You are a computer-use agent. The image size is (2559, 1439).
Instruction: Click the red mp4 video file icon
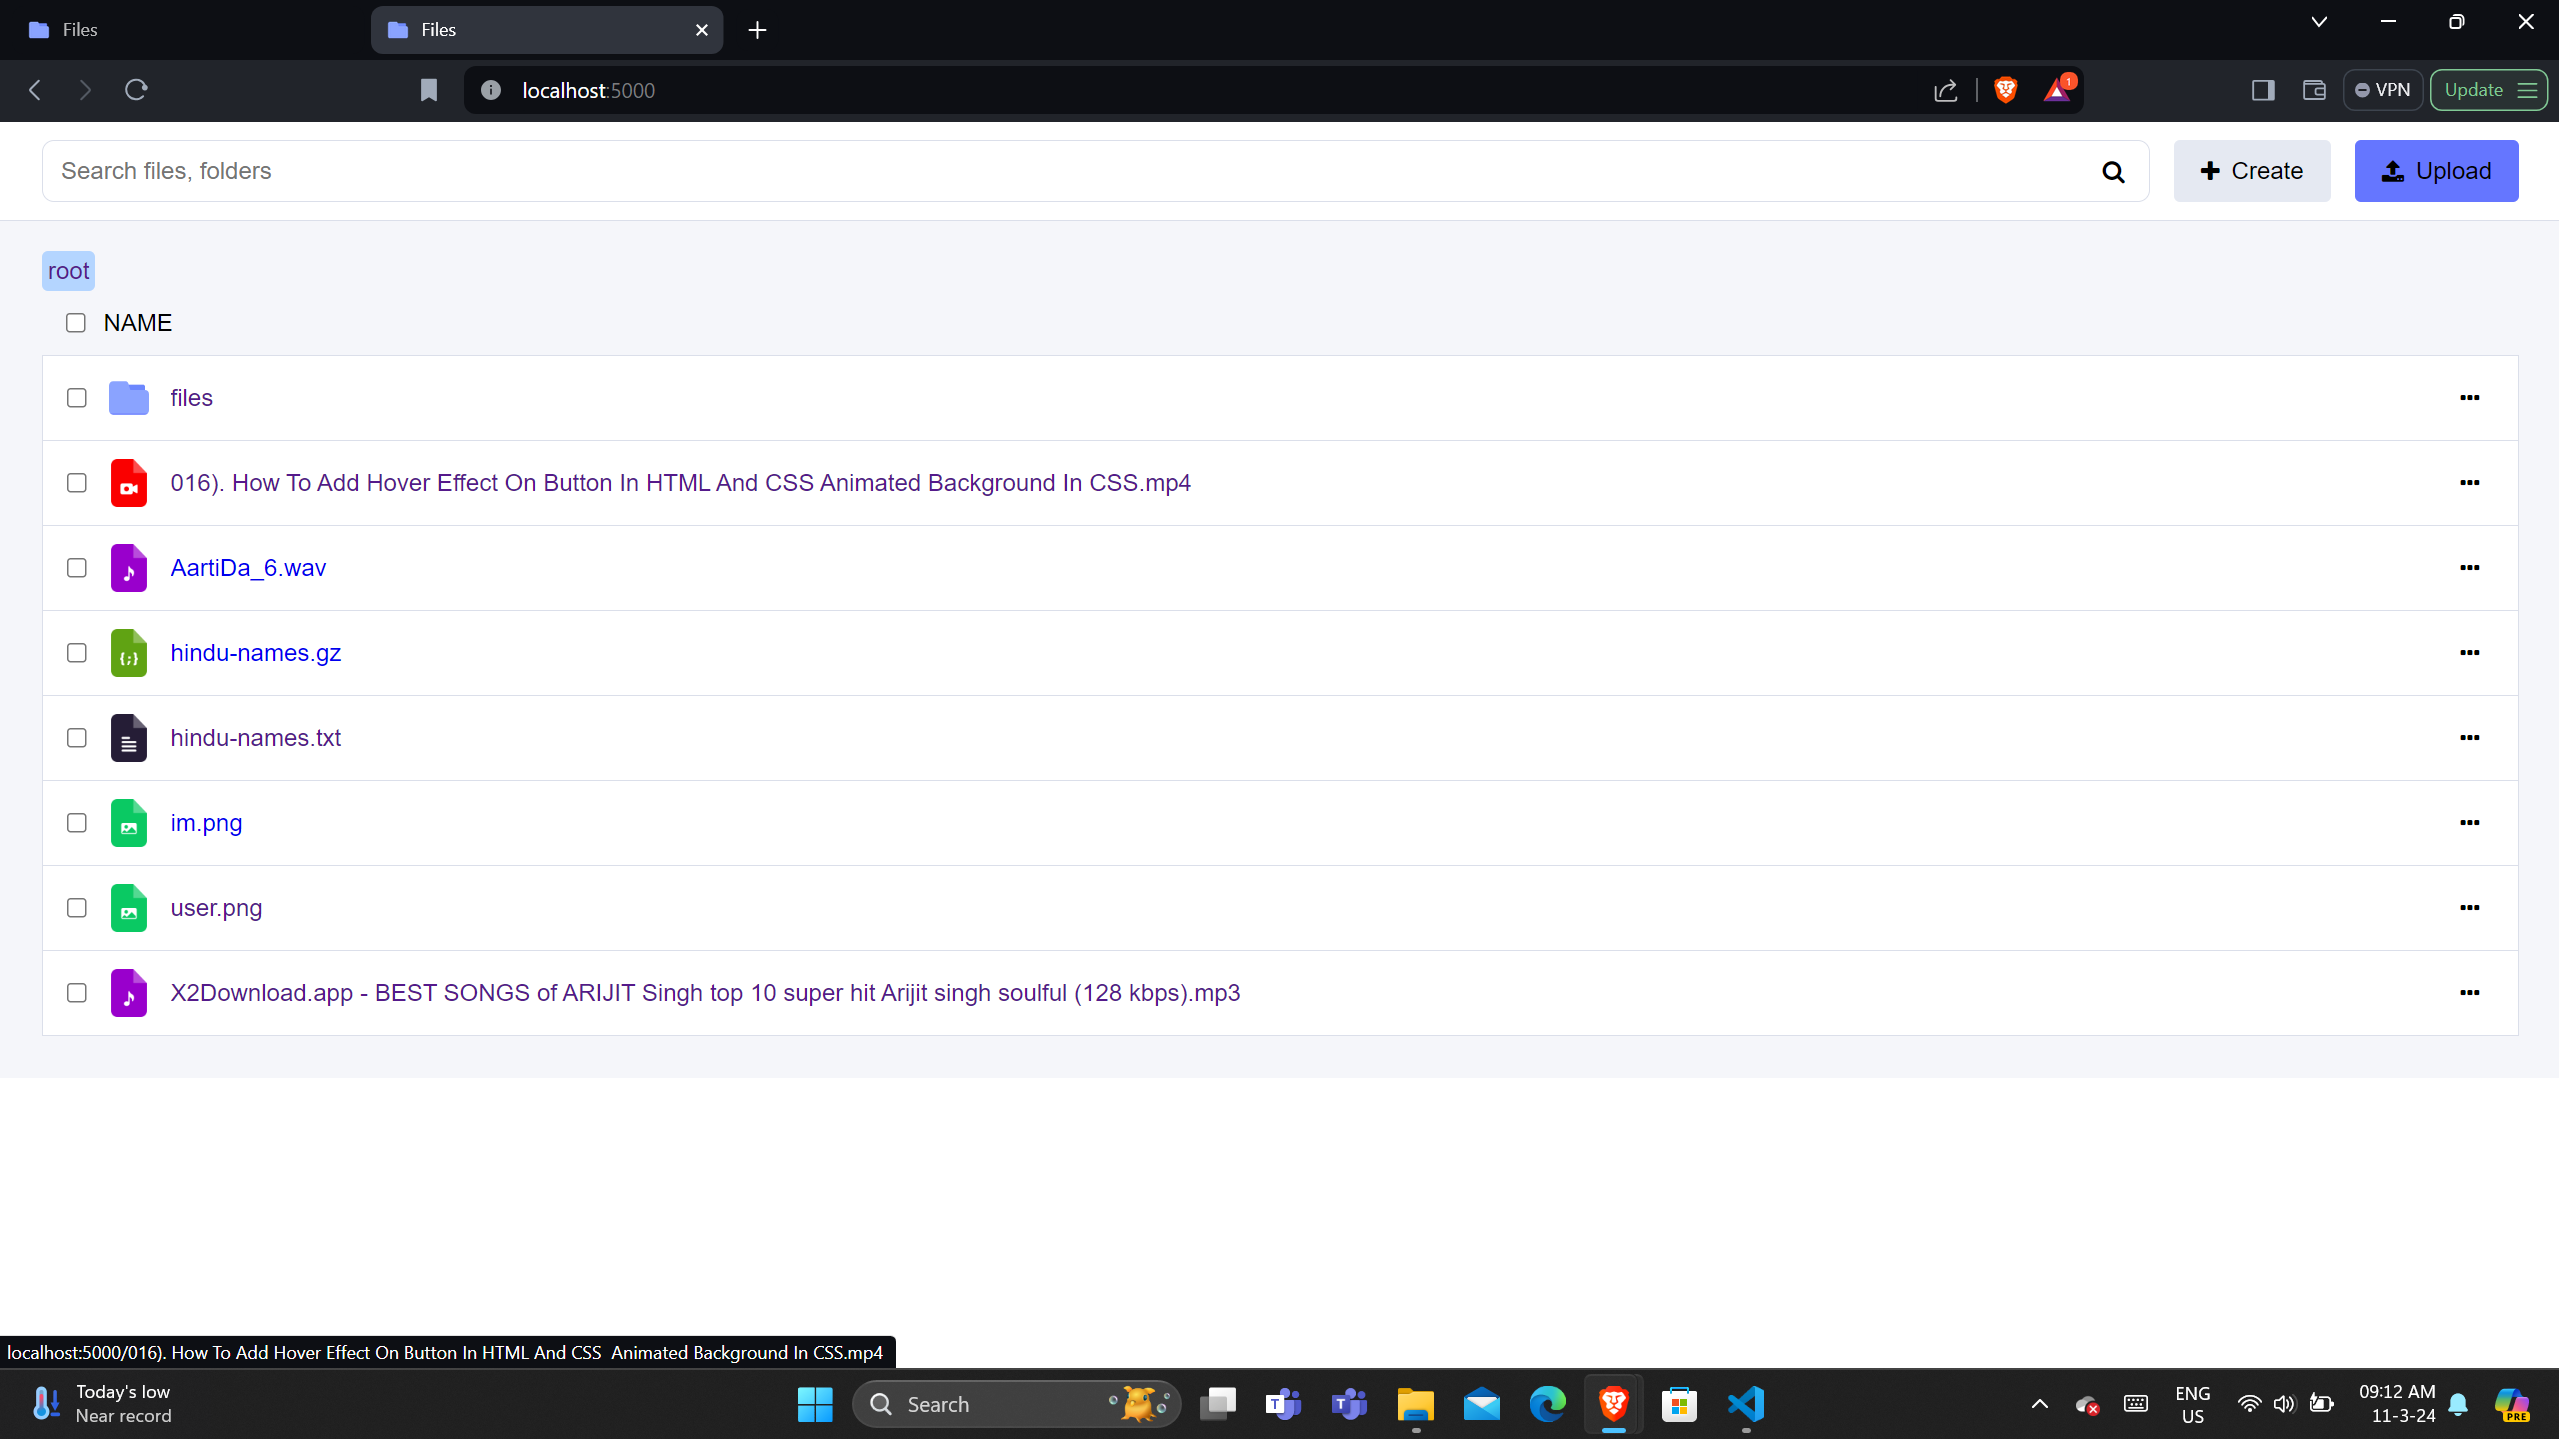128,483
